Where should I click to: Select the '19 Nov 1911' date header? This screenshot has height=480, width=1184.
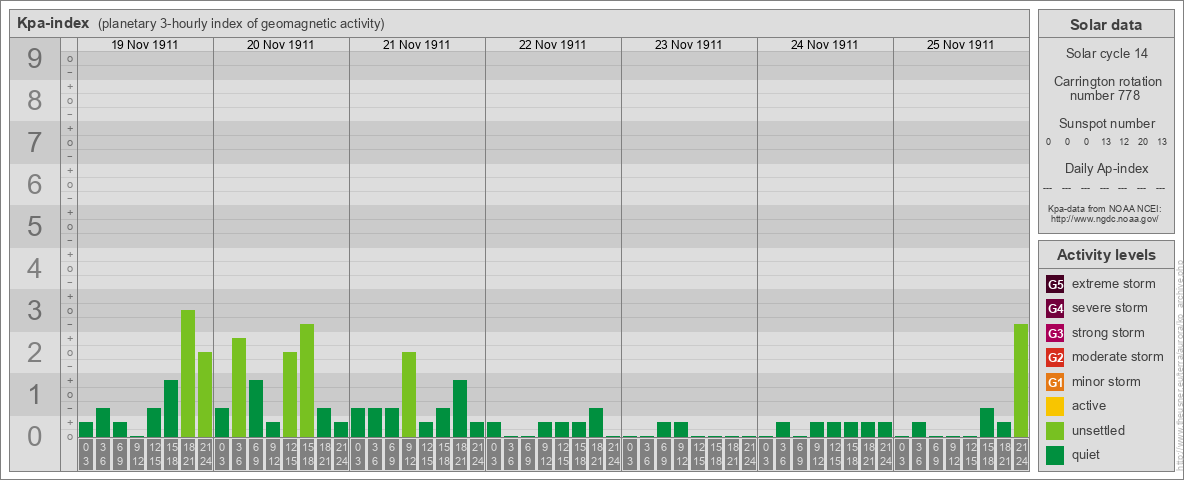click(x=145, y=45)
